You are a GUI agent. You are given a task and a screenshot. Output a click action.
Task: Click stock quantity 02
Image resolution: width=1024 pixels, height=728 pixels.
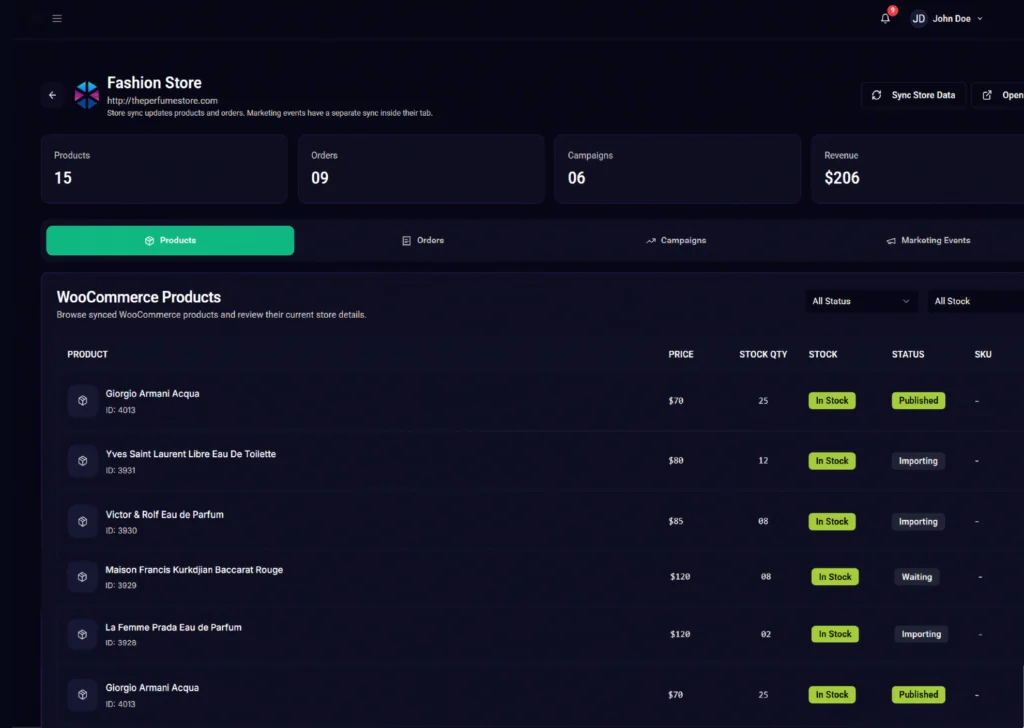click(765, 634)
